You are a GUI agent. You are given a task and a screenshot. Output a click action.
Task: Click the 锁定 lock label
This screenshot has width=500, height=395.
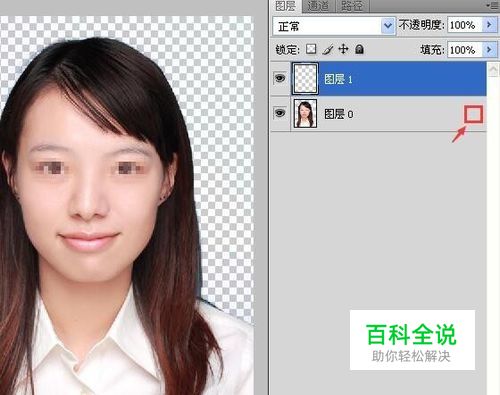[287, 50]
